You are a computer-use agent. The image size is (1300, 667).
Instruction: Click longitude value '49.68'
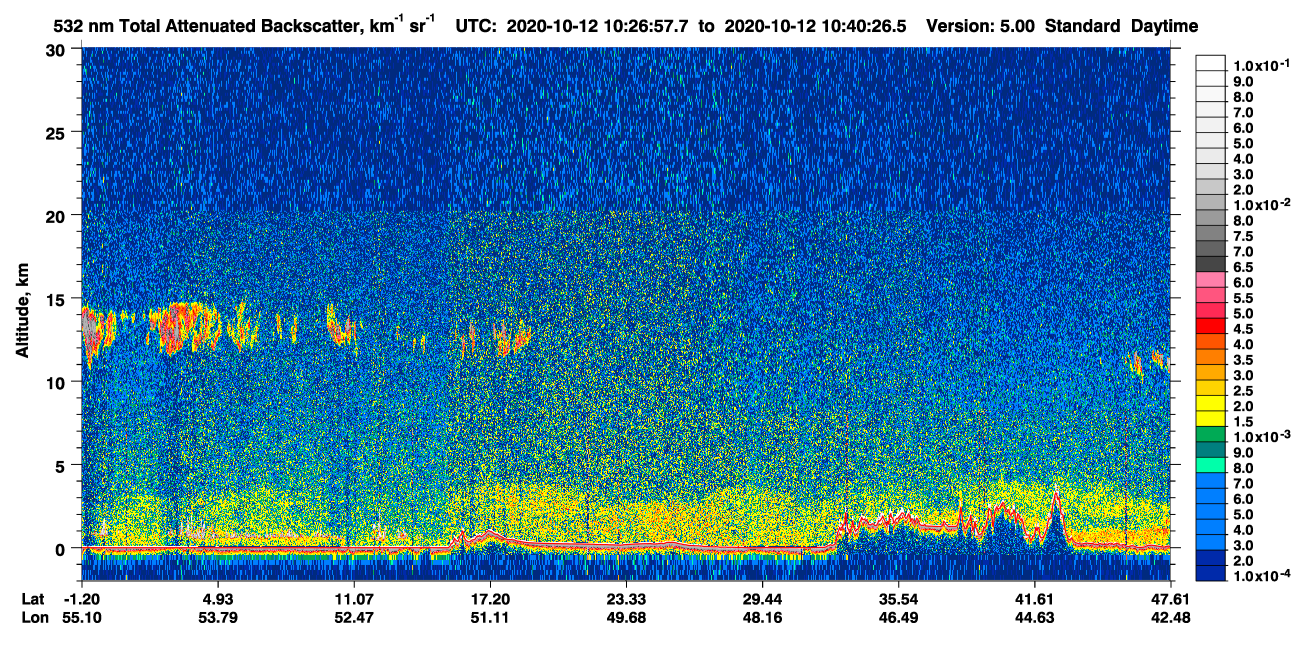(625, 617)
